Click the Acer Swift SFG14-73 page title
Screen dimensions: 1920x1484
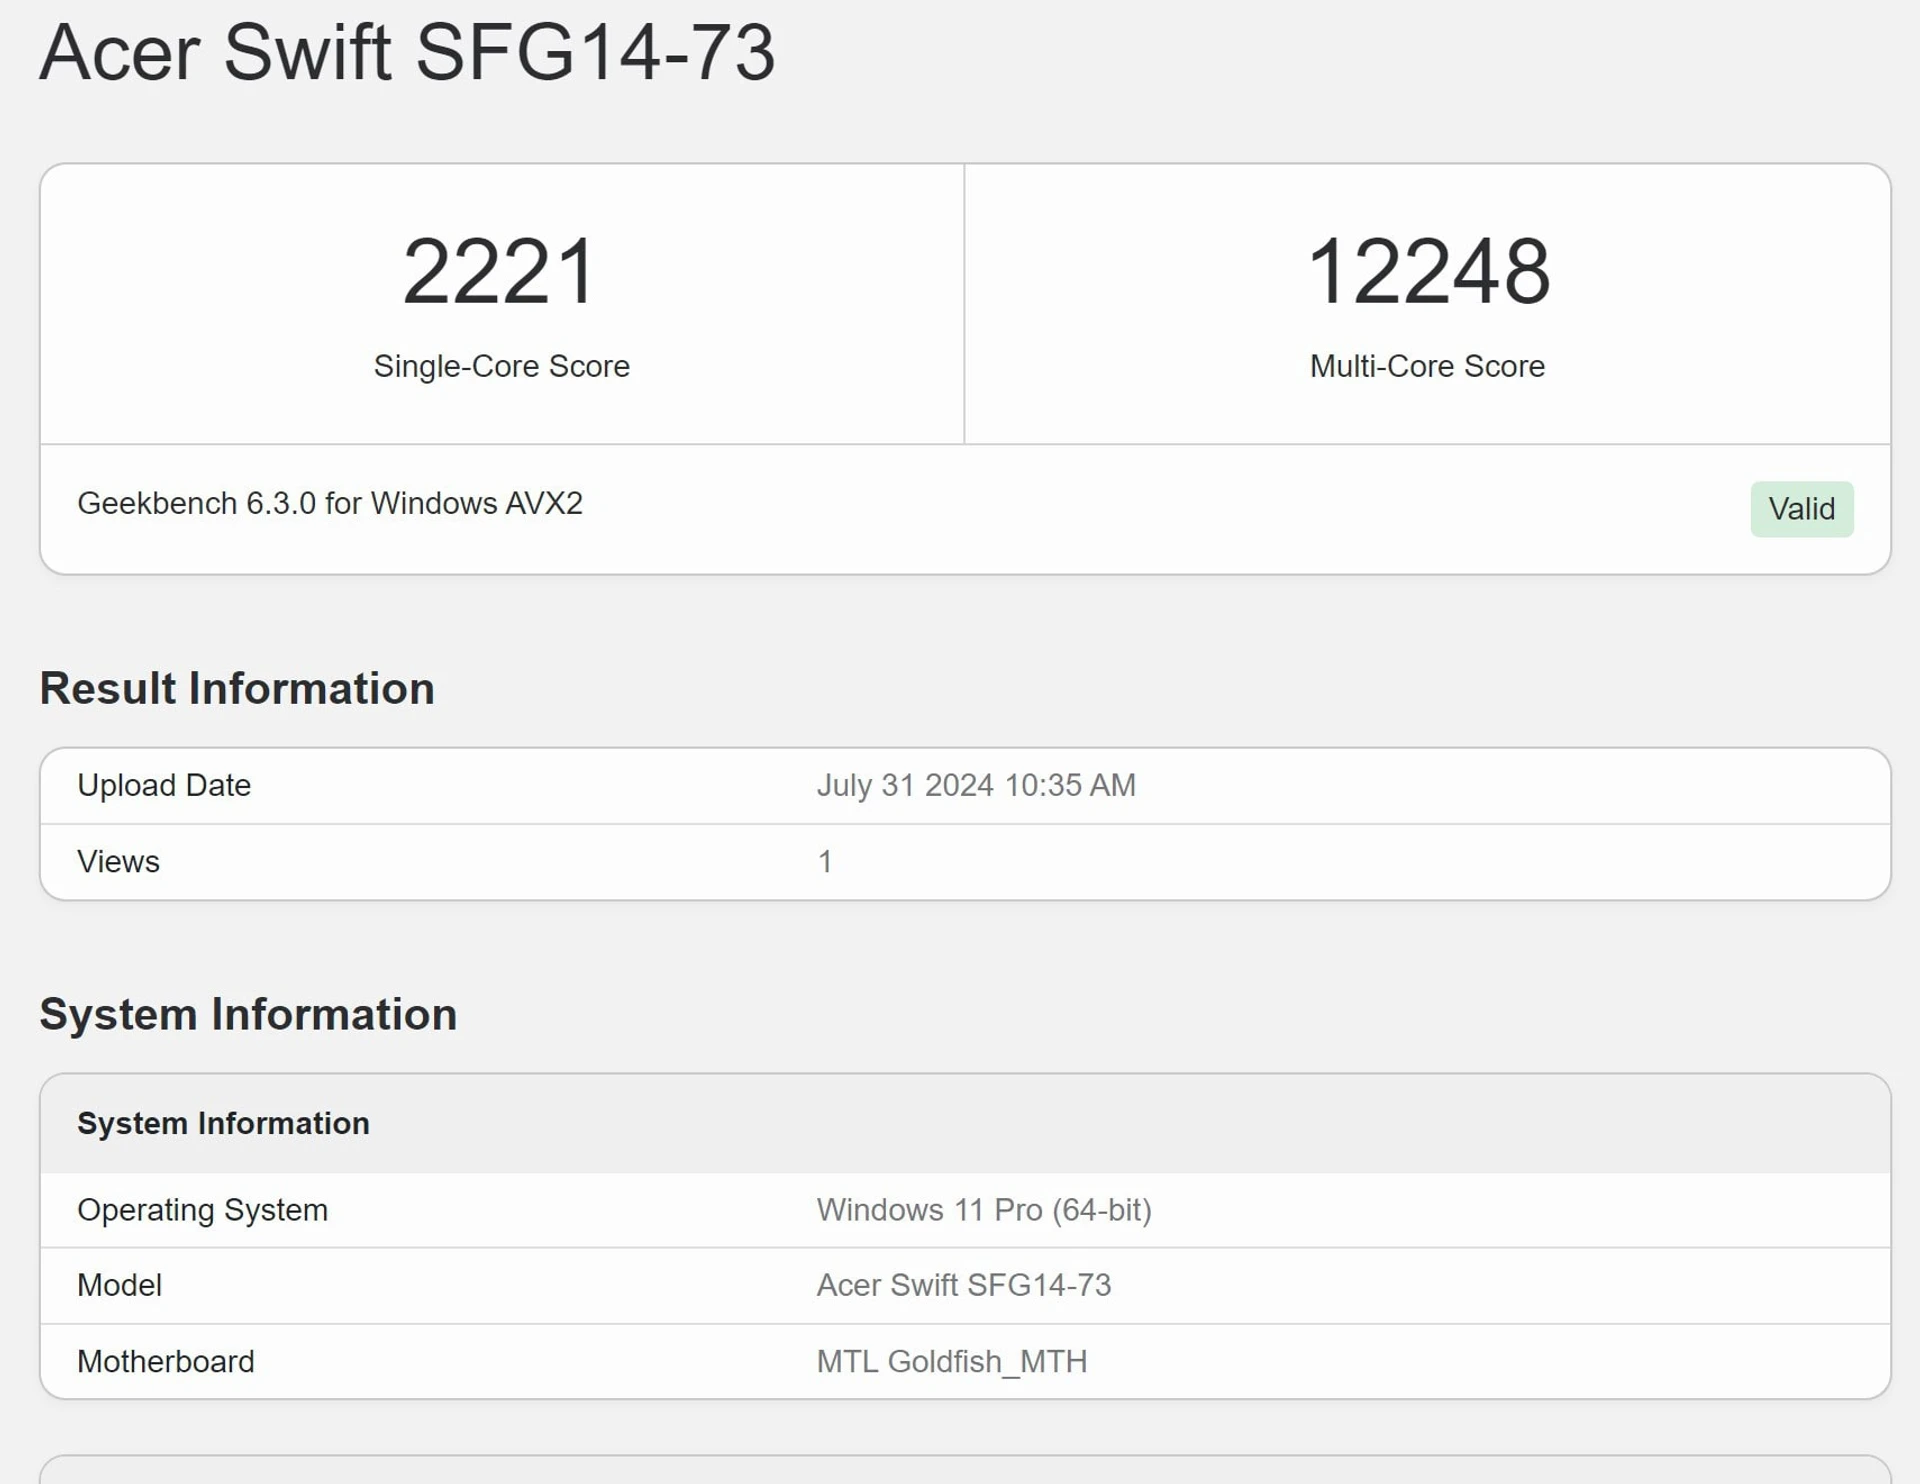pyautogui.click(x=407, y=52)
